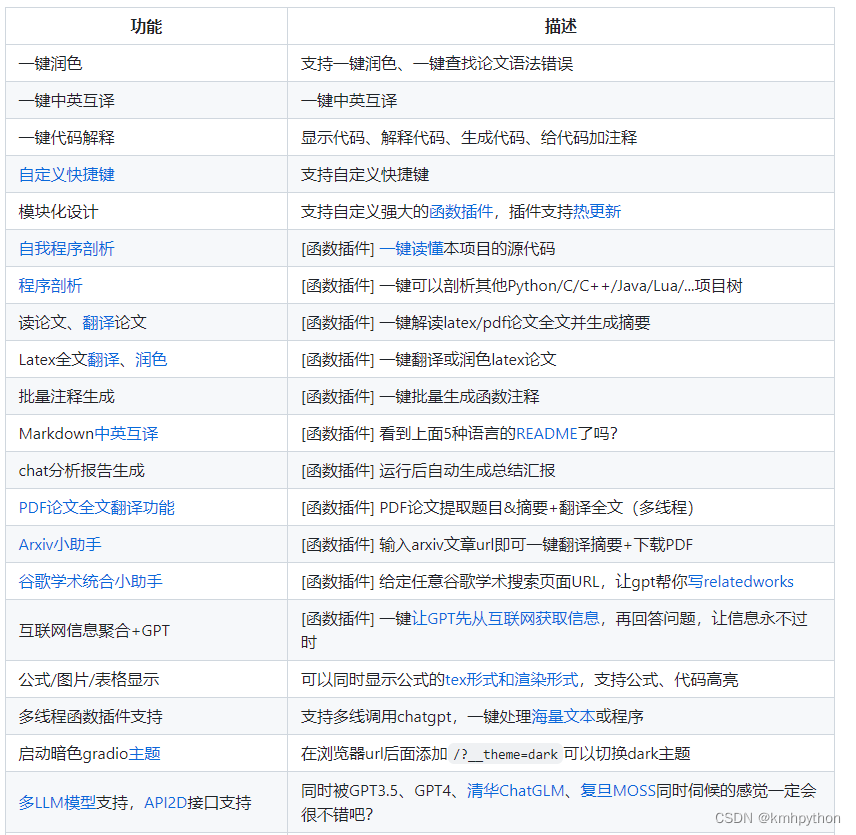Screen dimensions: 856x835
Task: Click 翻译 link in 读论文 row
Action: pos(98,323)
